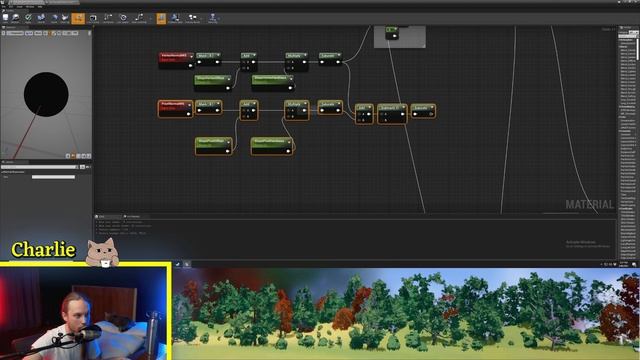This screenshot has width=640, height=360.
Task: Open the Edit menu
Action: click(x=11, y=7)
